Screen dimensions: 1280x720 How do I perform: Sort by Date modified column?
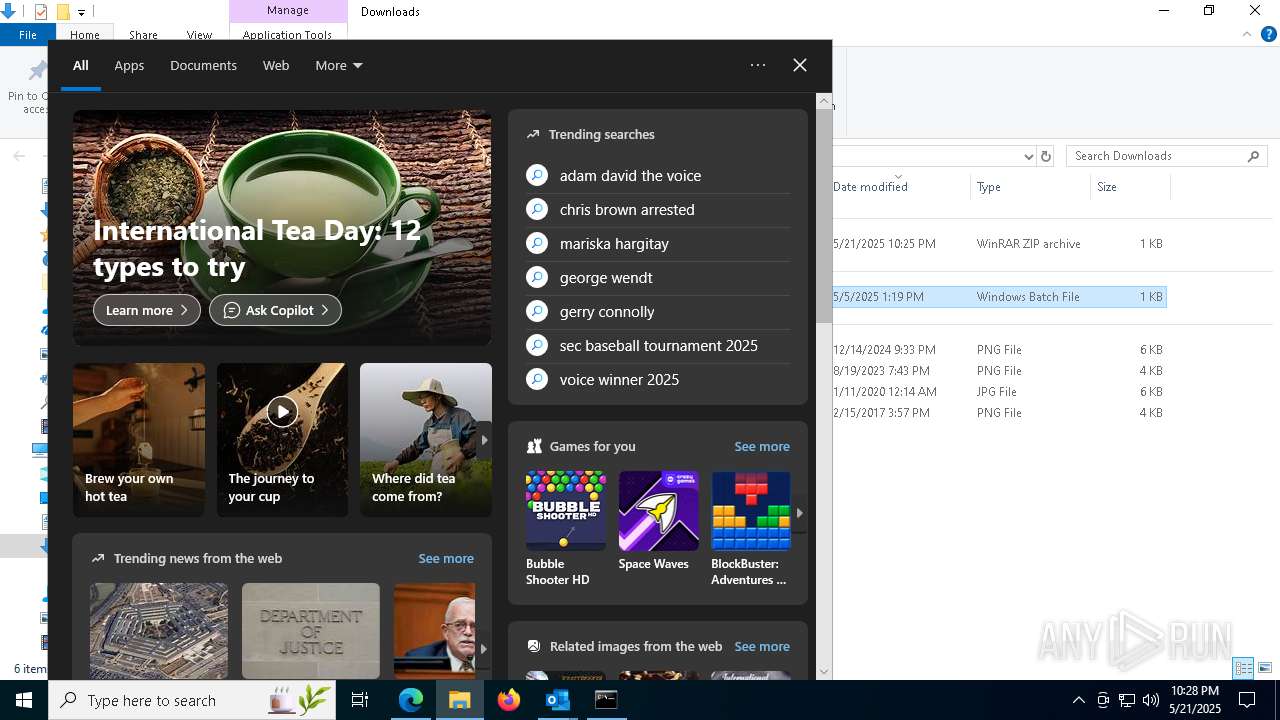coord(870,187)
